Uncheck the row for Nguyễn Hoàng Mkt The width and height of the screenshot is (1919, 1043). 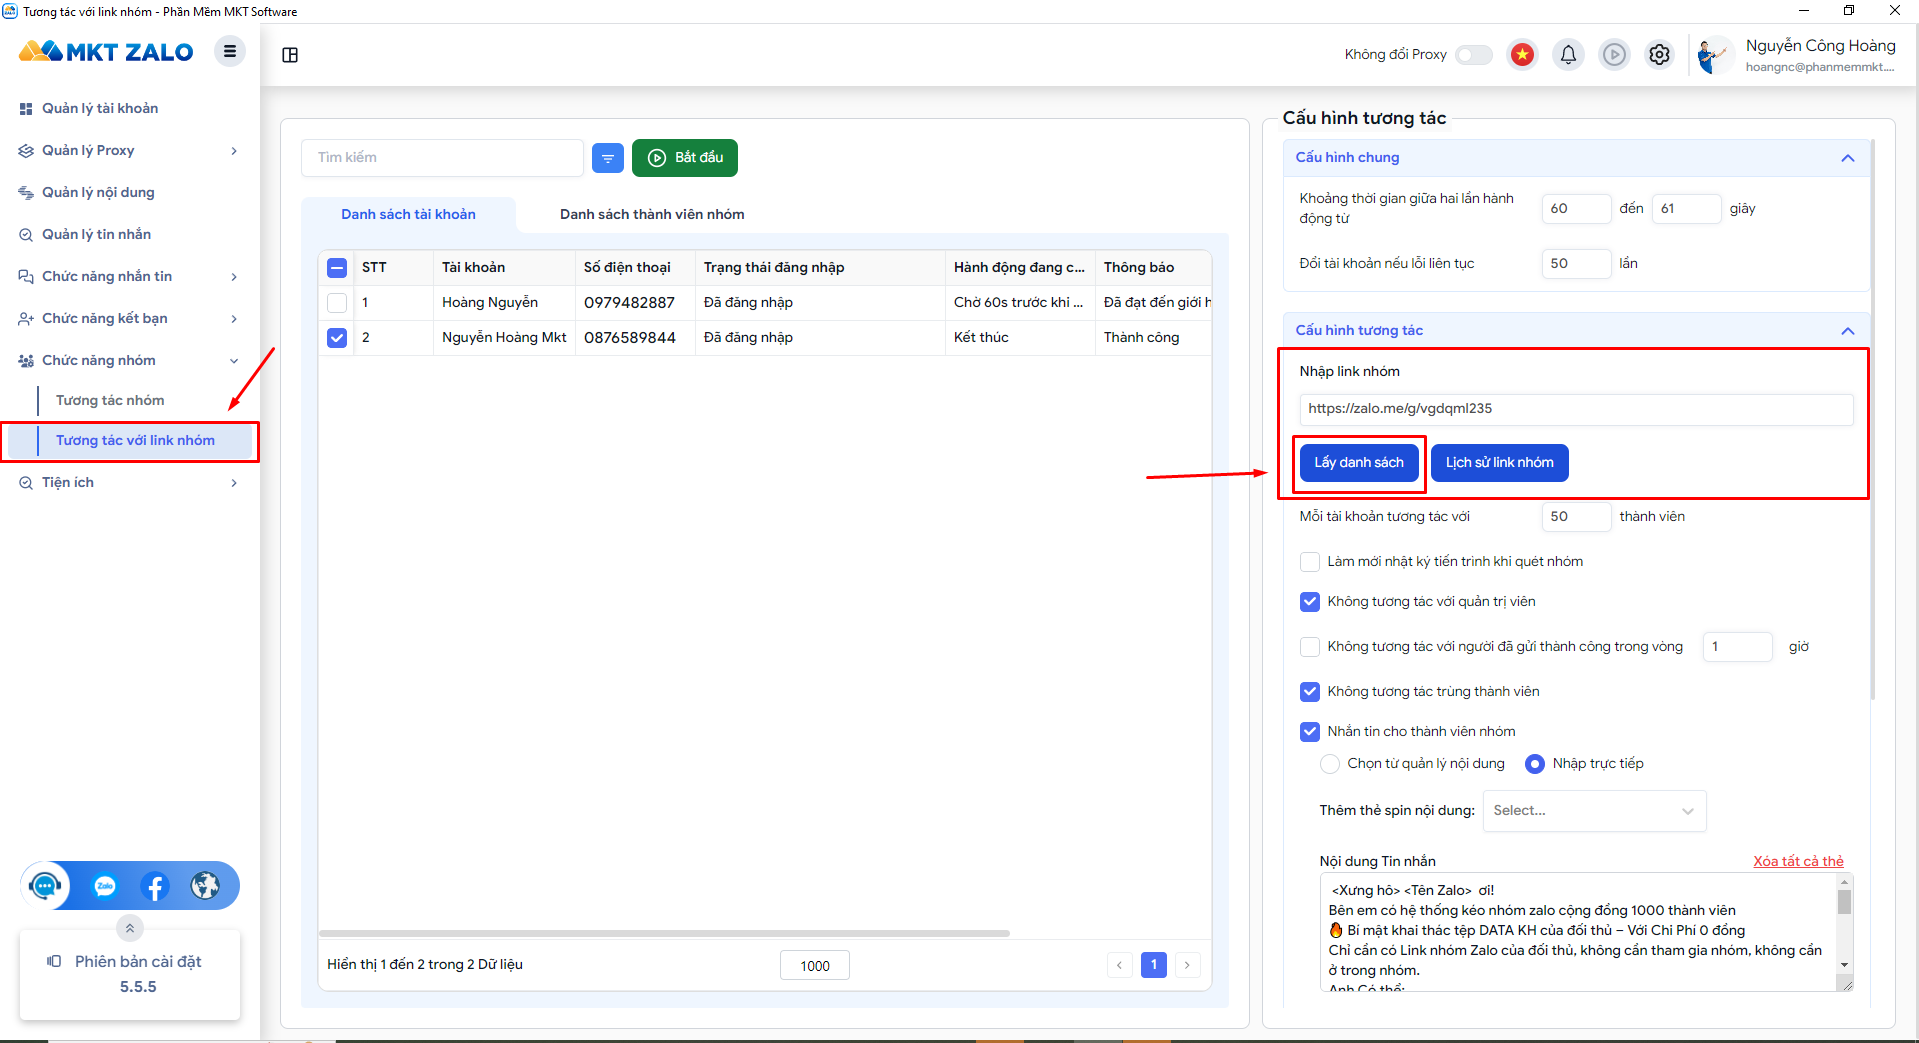tap(337, 338)
